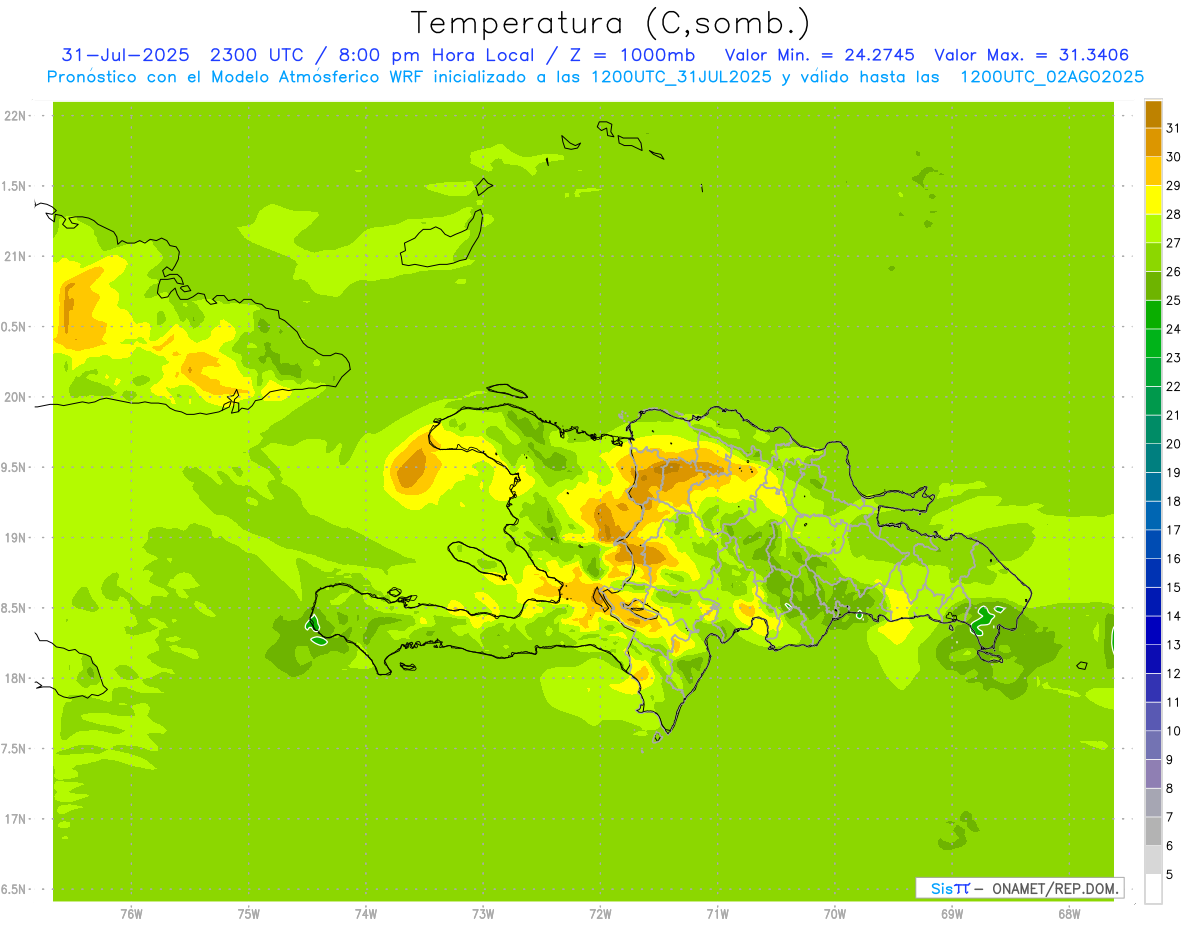Click the colorbar value label '24'

click(1174, 329)
